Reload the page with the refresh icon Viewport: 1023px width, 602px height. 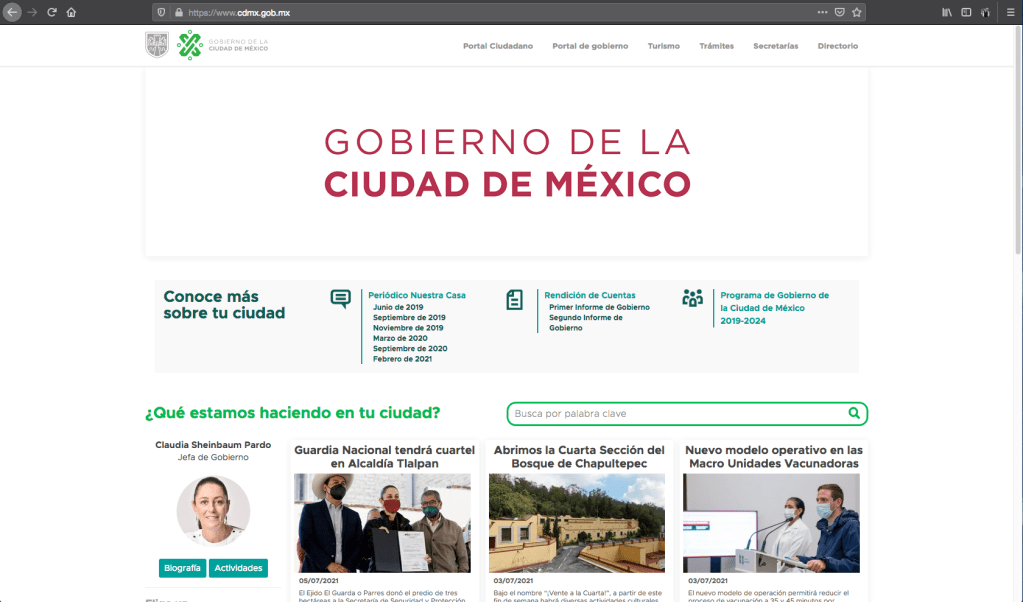click(51, 12)
